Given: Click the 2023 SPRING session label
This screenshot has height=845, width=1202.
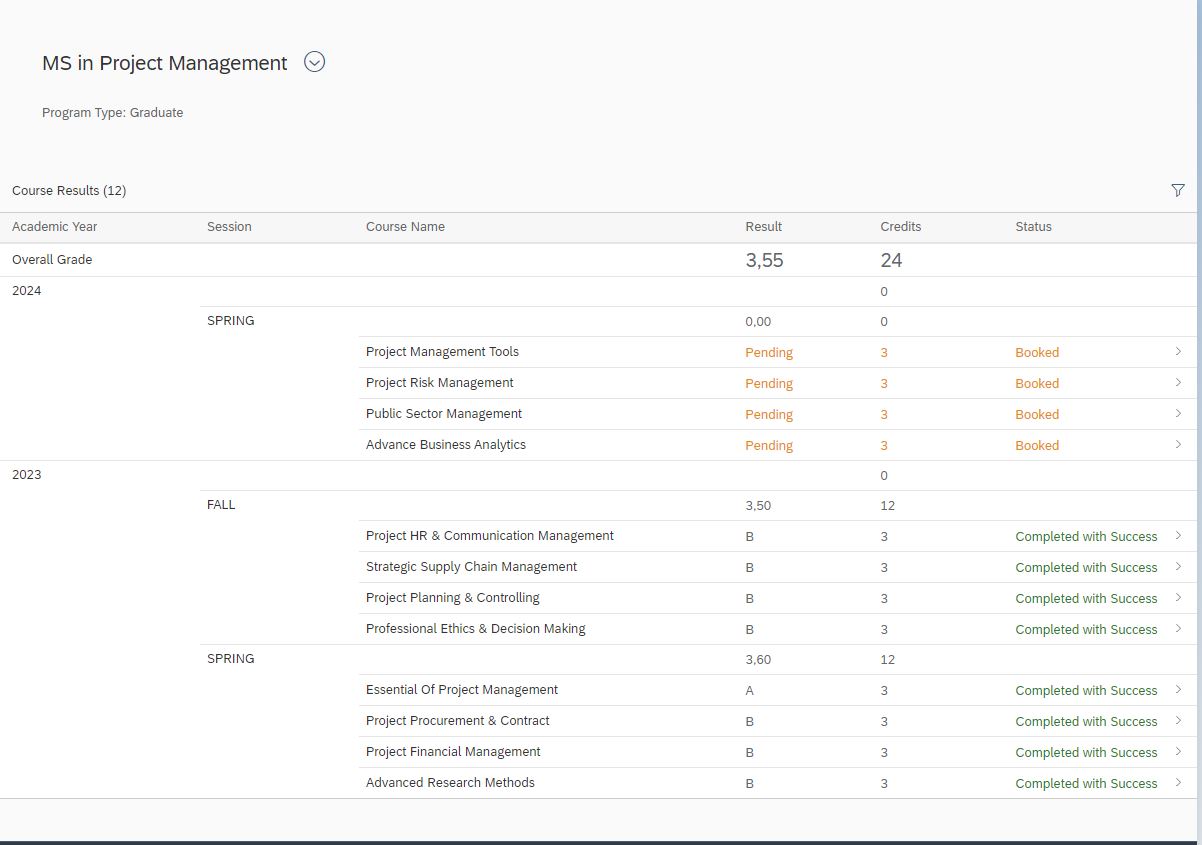Looking at the screenshot, I should pyautogui.click(x=230, y=659).
